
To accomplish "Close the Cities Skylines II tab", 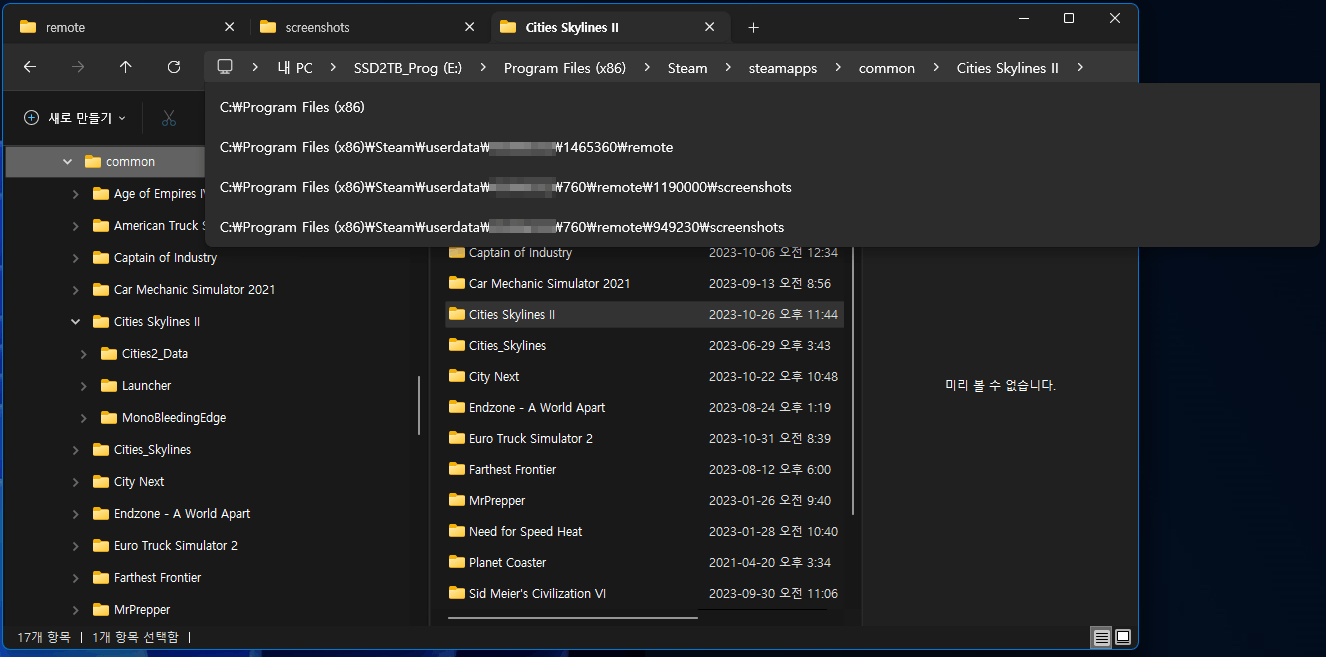I will pyautogui.click(x=709, y=27).
